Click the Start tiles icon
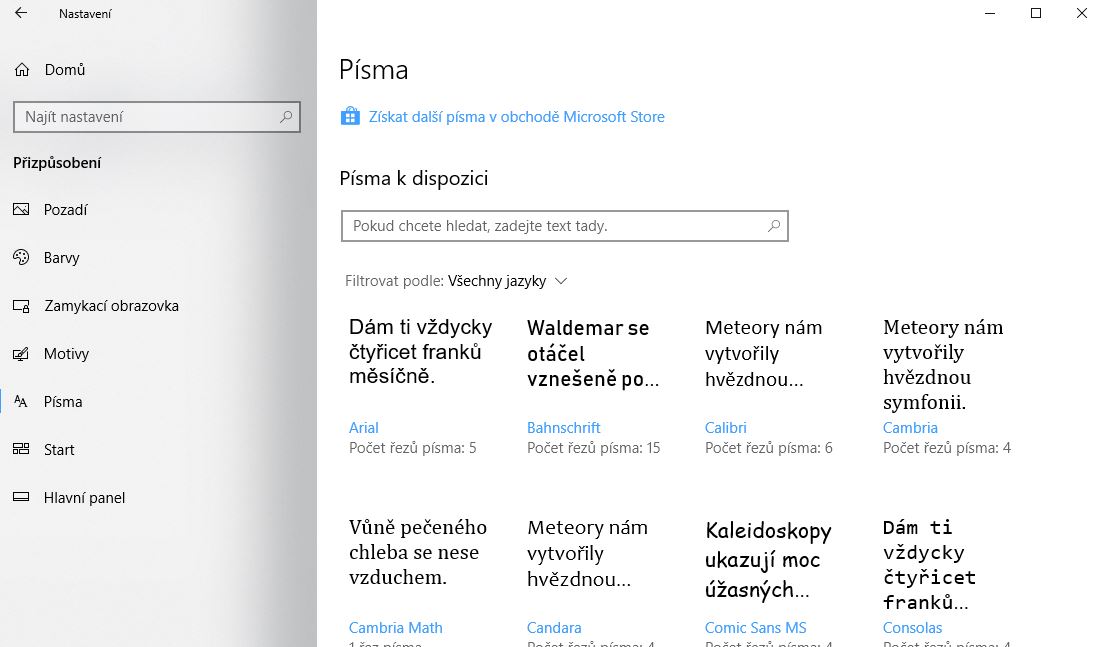 [x=21, y=449]
